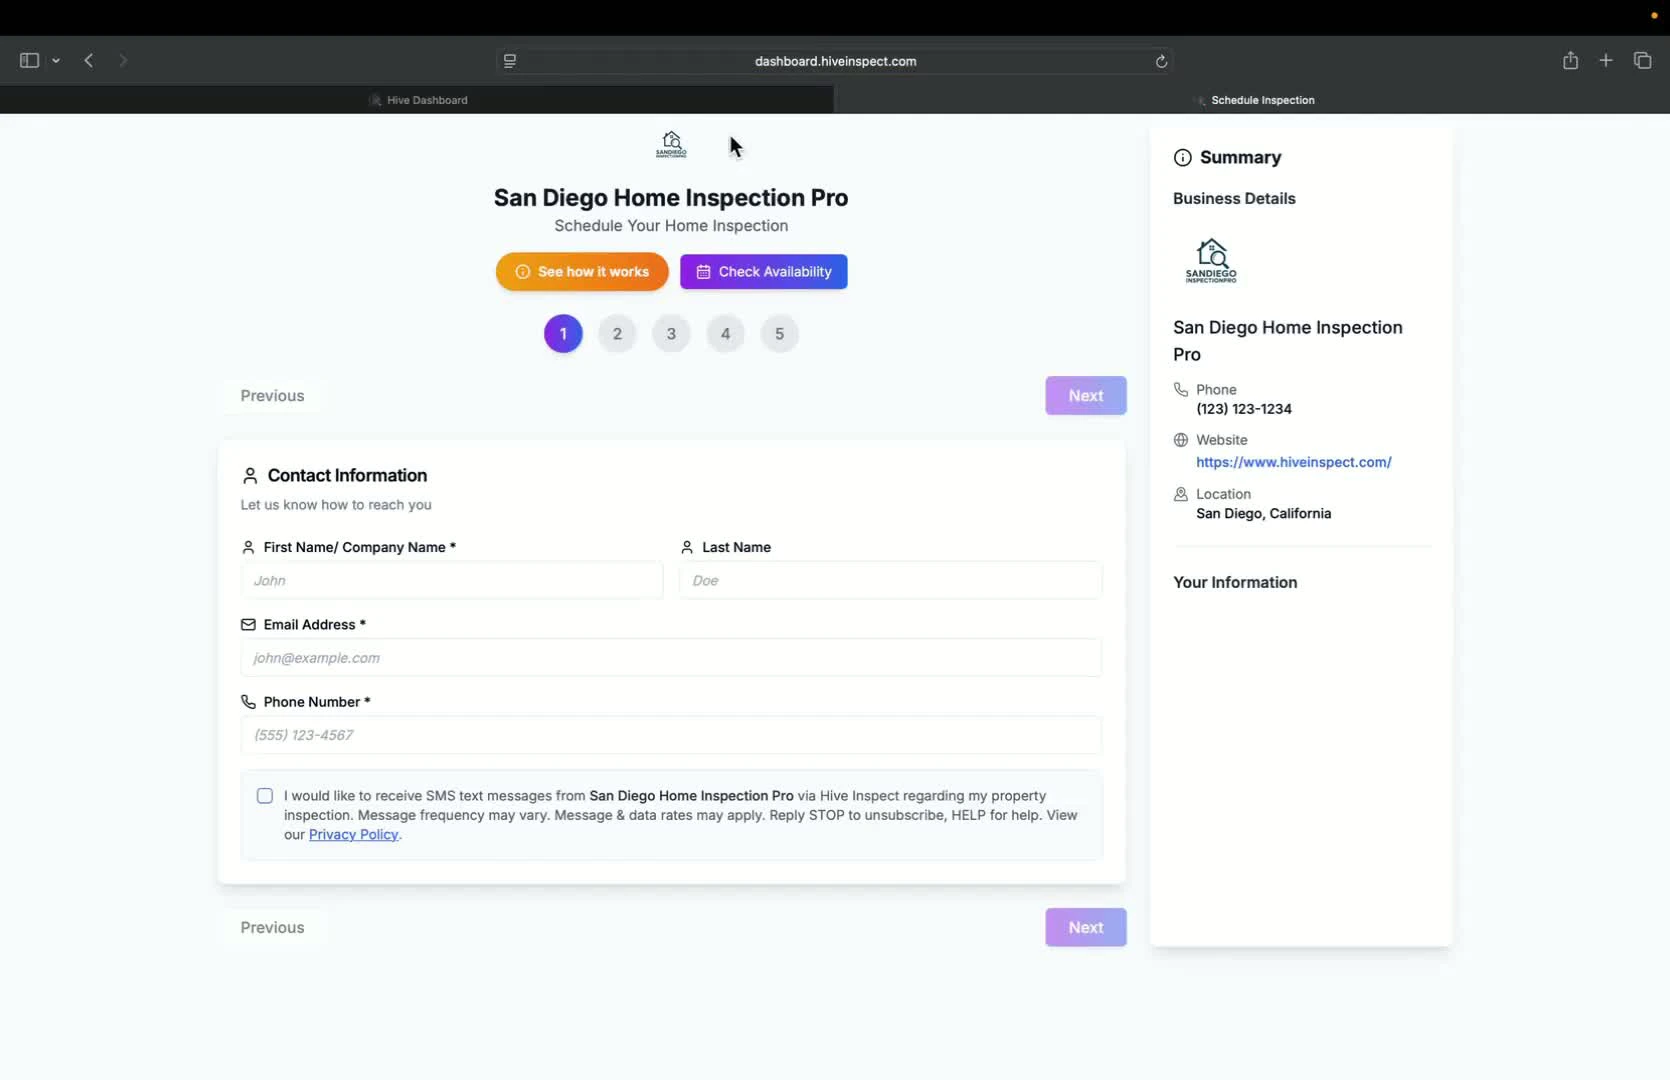
Task: Click the Your Information heading
Action: (x=1235, y=583)
